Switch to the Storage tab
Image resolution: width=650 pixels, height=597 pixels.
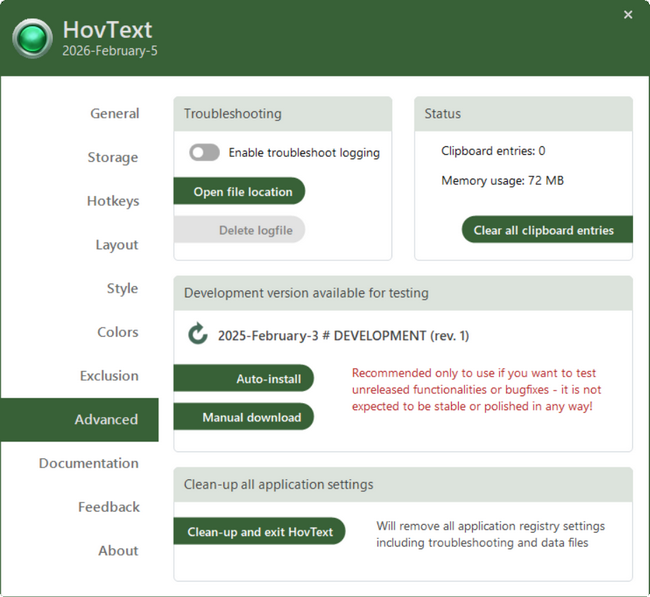[x=112, y=158]
